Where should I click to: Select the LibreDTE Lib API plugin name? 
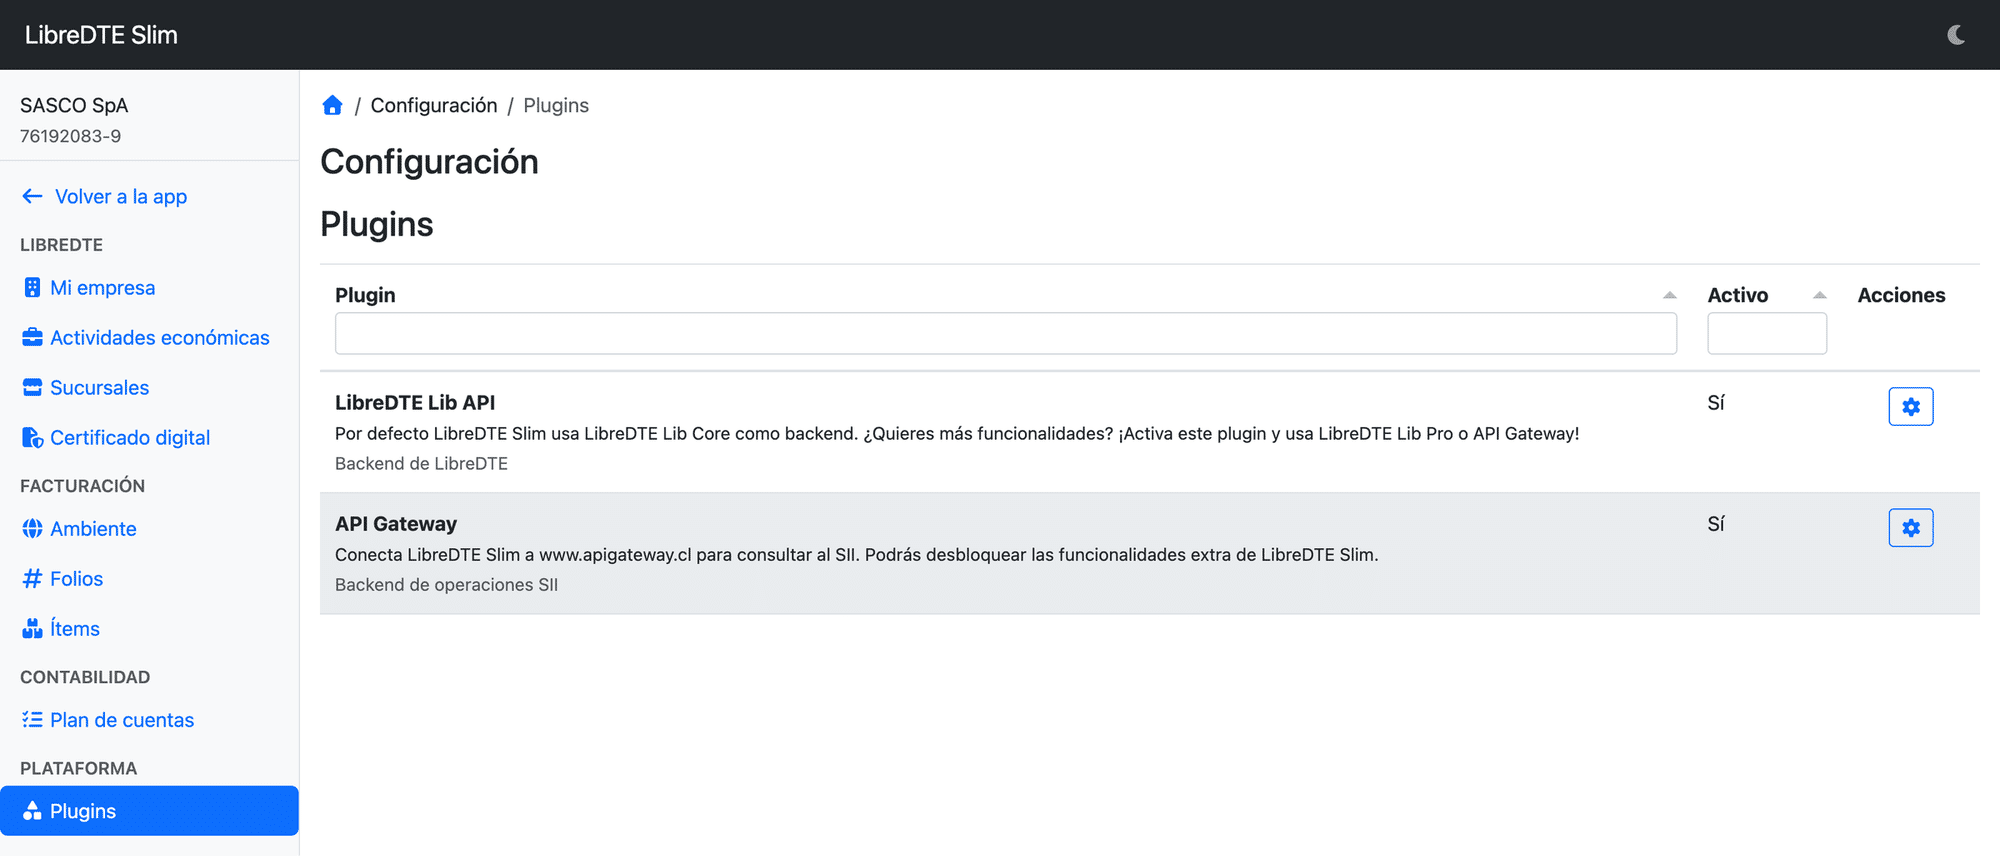(415, 403)
